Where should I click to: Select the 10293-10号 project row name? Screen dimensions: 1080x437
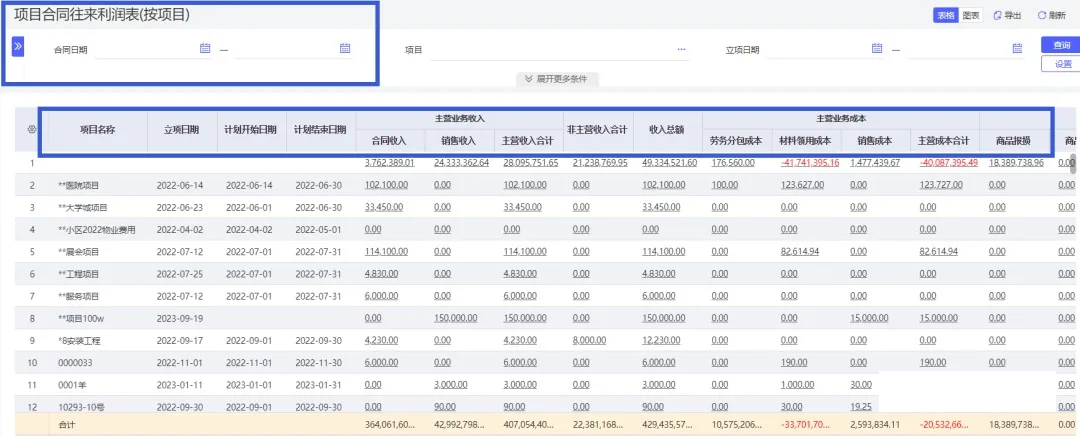pos(79,407)
